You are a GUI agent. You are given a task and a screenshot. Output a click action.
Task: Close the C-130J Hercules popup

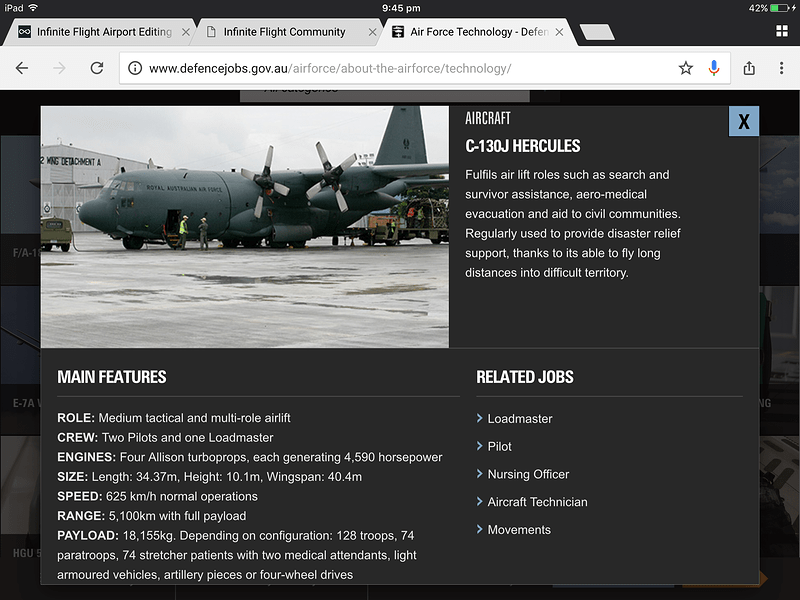[744, 121]
